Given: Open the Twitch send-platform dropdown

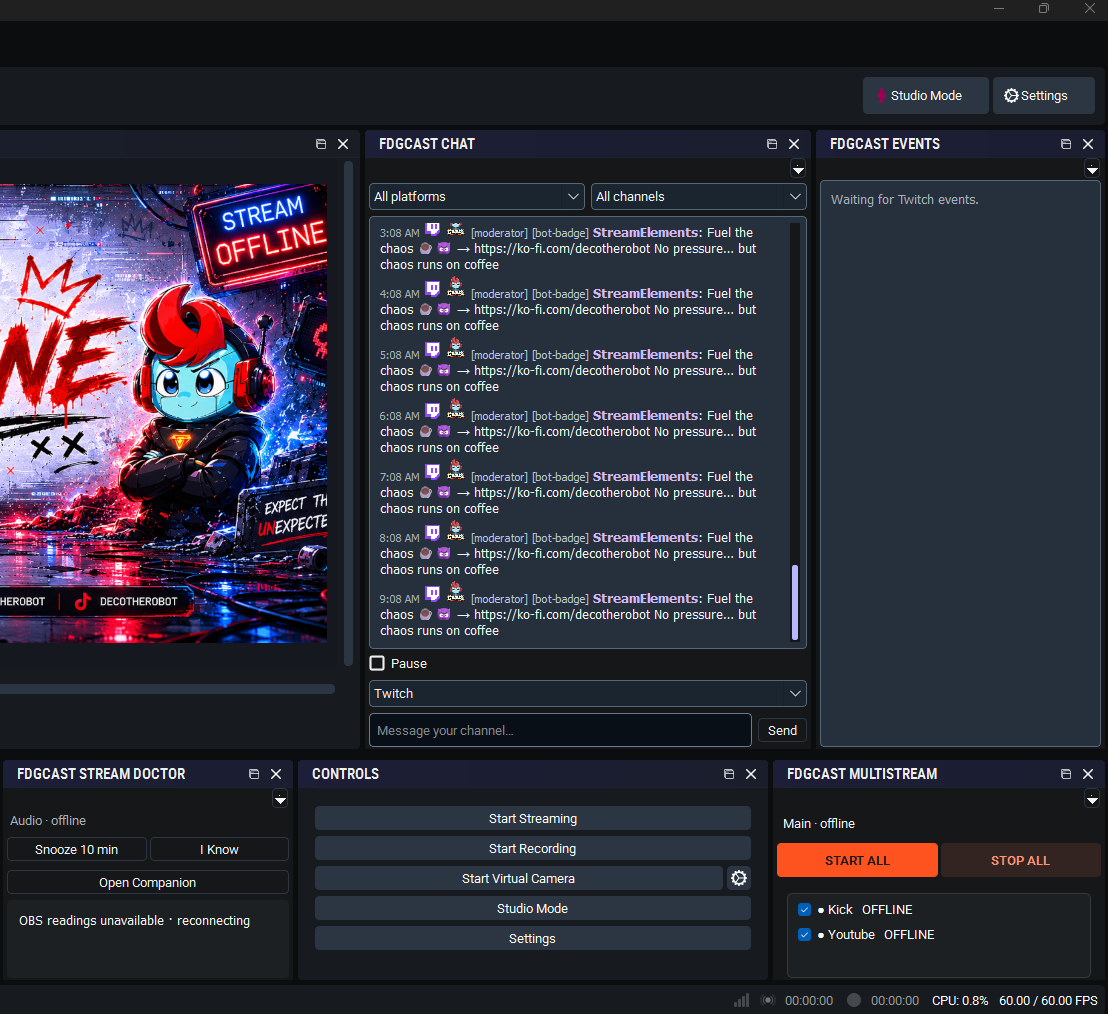Looking at the screenshot, I should 588,693.
